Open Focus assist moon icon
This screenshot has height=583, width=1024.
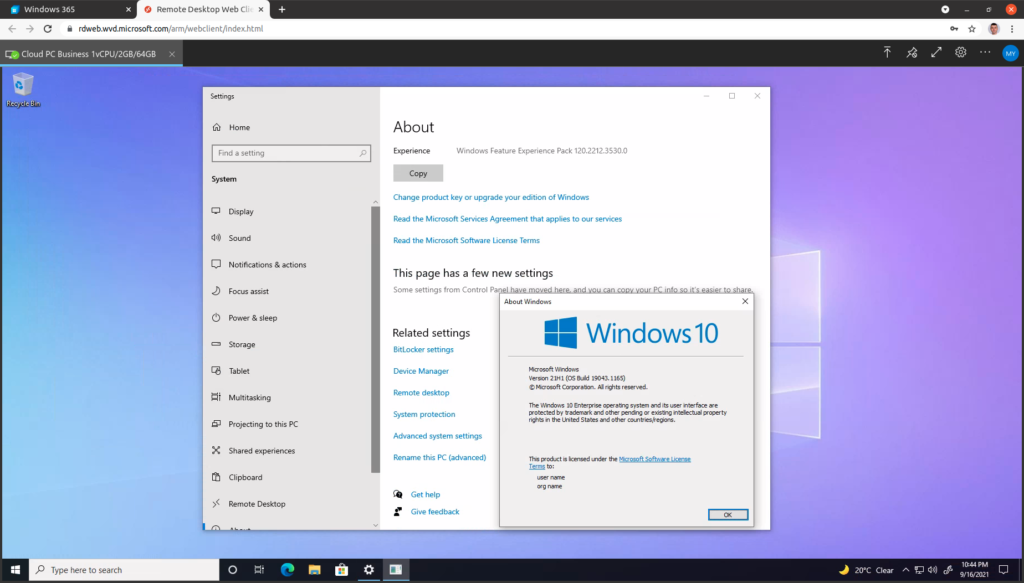pos(216,291)
